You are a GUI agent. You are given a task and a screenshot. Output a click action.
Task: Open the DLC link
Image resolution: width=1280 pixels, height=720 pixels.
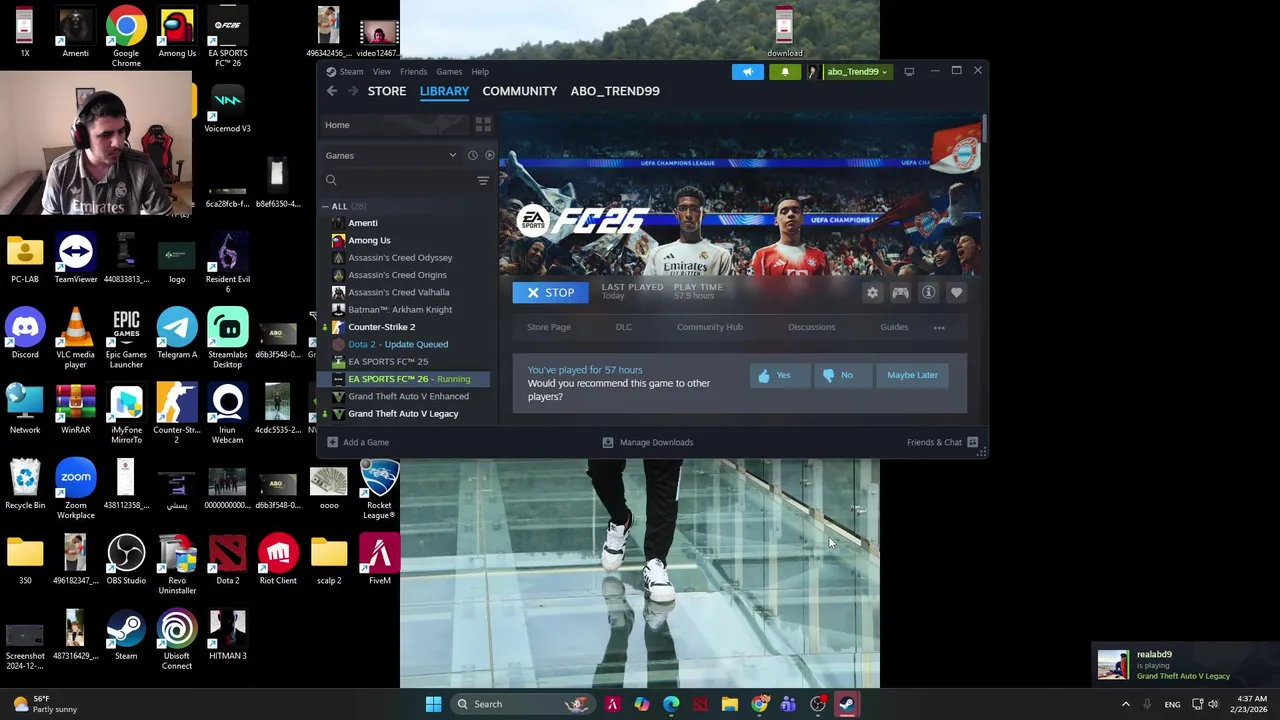coord(624,327)
